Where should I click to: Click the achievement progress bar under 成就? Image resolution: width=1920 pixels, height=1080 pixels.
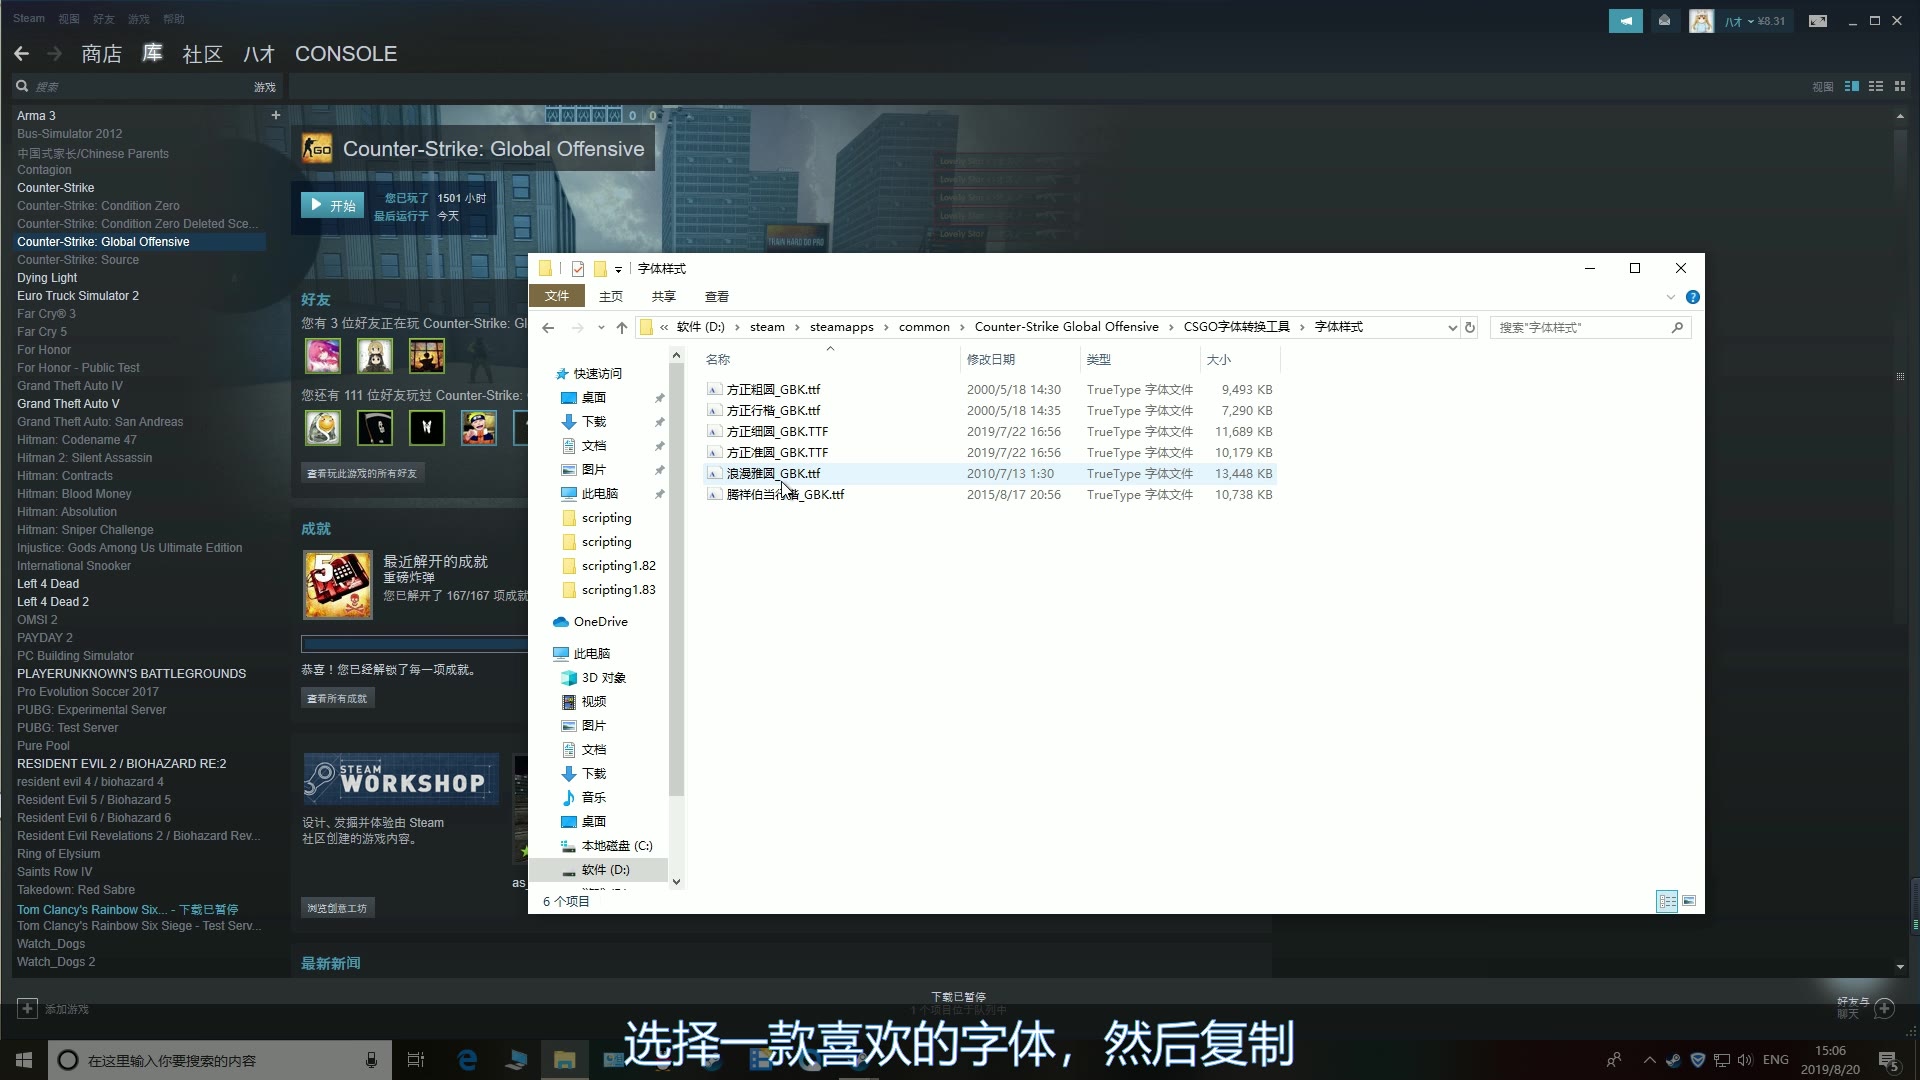[x=413, y=643]
